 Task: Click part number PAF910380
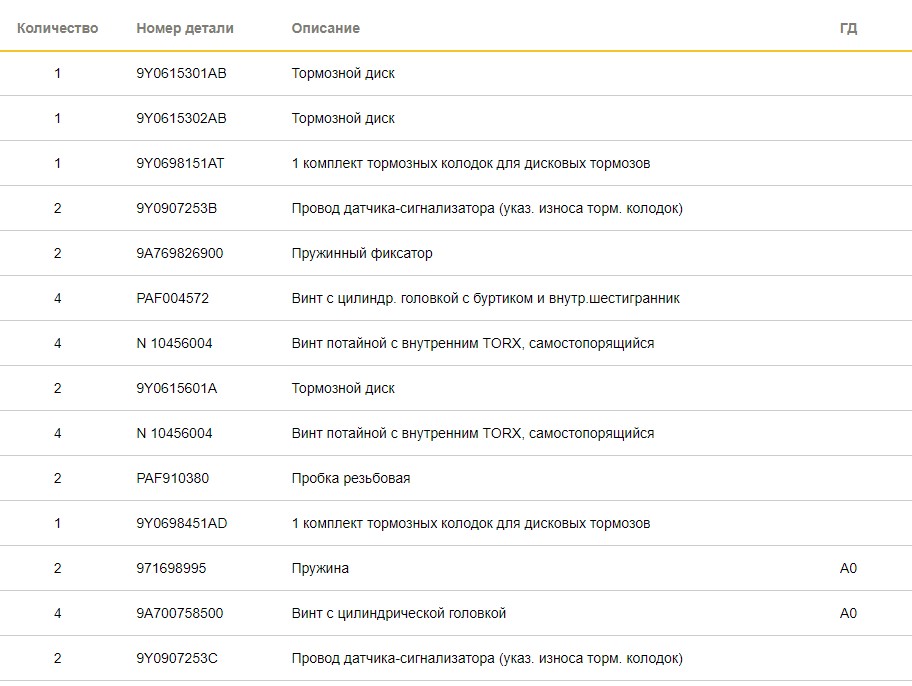173,478
